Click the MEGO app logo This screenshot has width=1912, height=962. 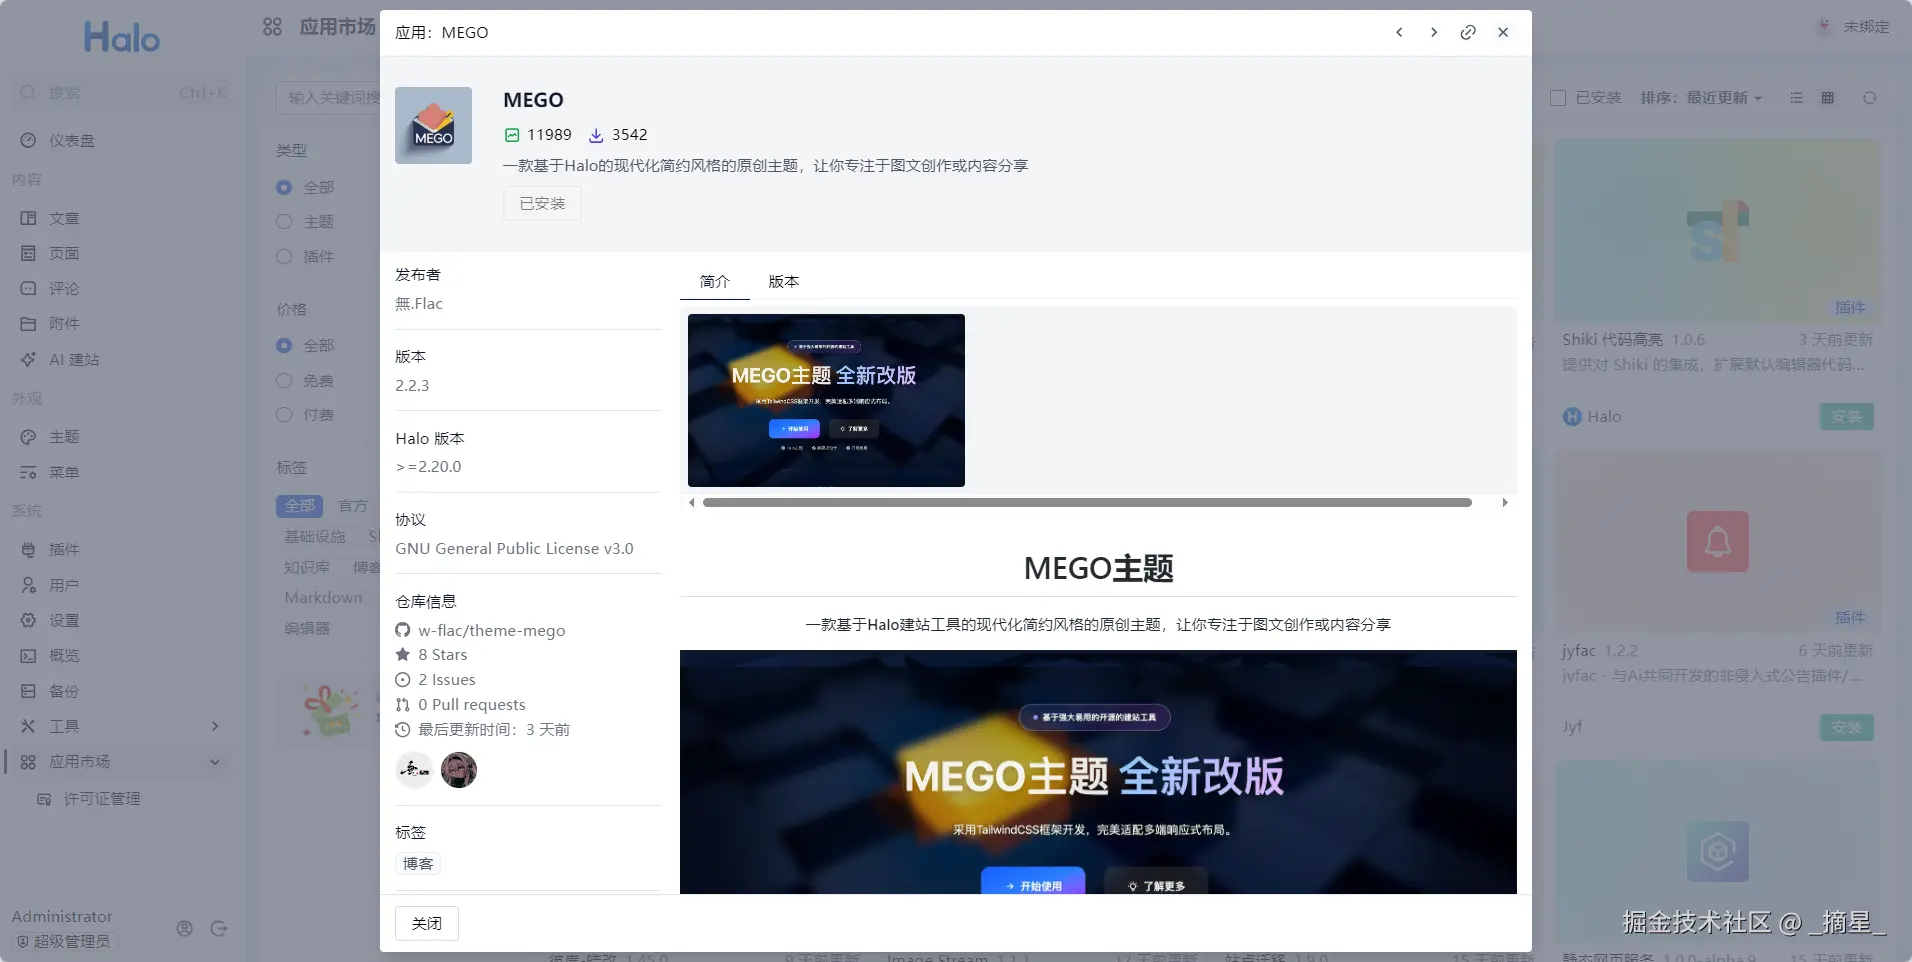tap(433, 125)
